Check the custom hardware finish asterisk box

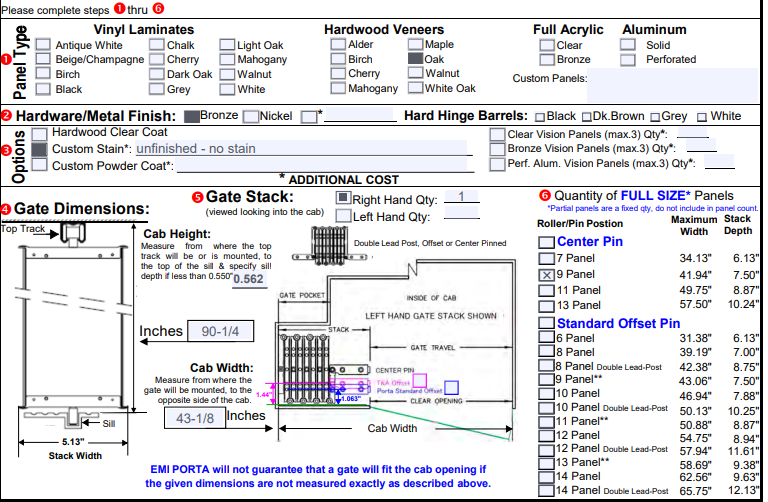tap(309, 117)
